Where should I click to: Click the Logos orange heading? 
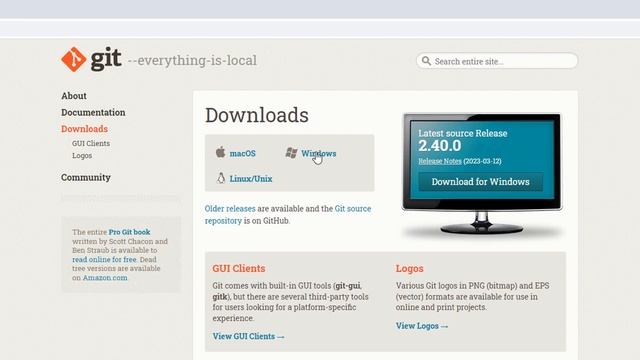coord(409,269)
